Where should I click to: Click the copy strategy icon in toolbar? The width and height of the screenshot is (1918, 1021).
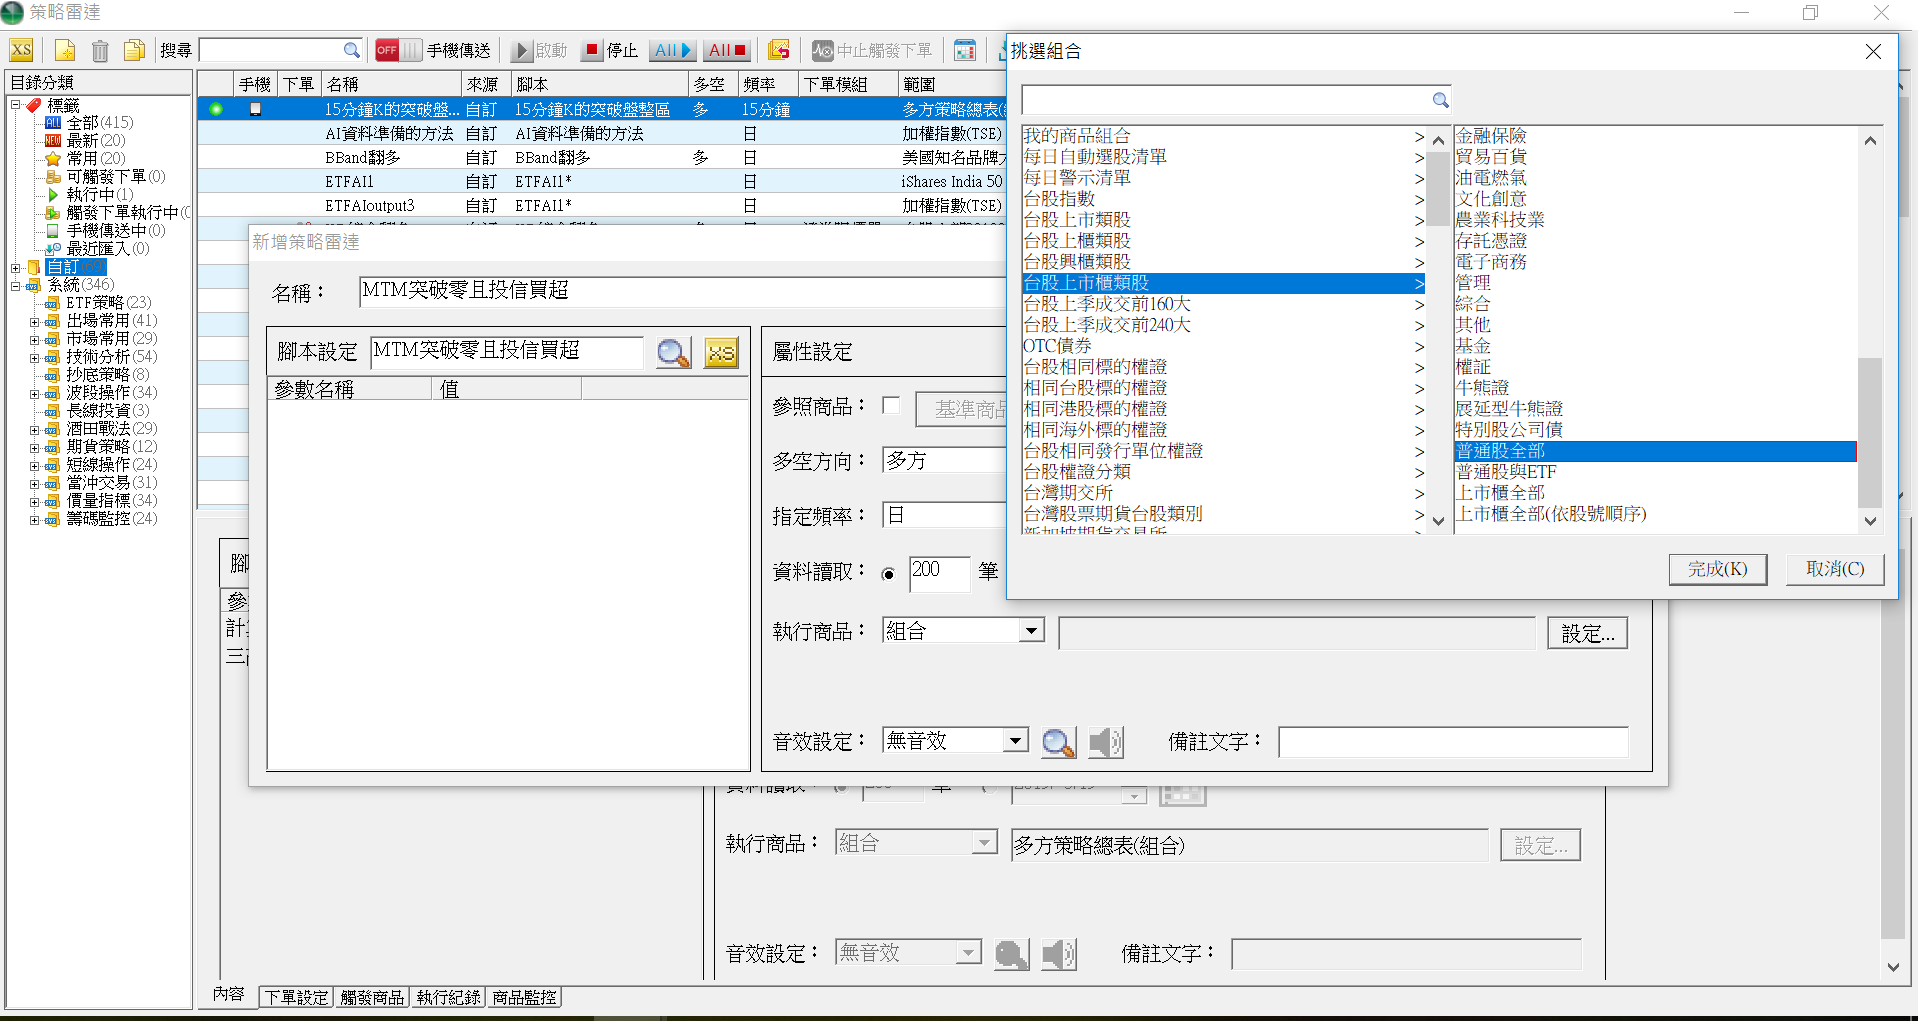coord(134,50)
